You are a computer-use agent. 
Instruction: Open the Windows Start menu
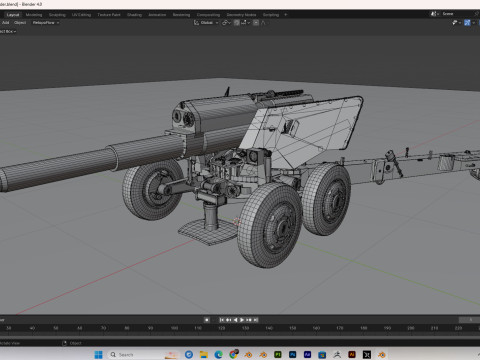click(x=99, y=355)
